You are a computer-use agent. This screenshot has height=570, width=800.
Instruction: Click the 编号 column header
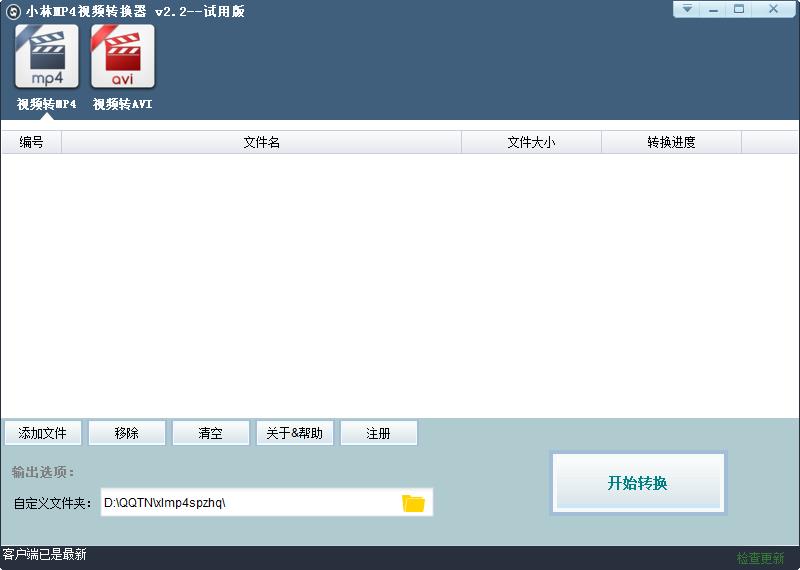coord(31,142)
